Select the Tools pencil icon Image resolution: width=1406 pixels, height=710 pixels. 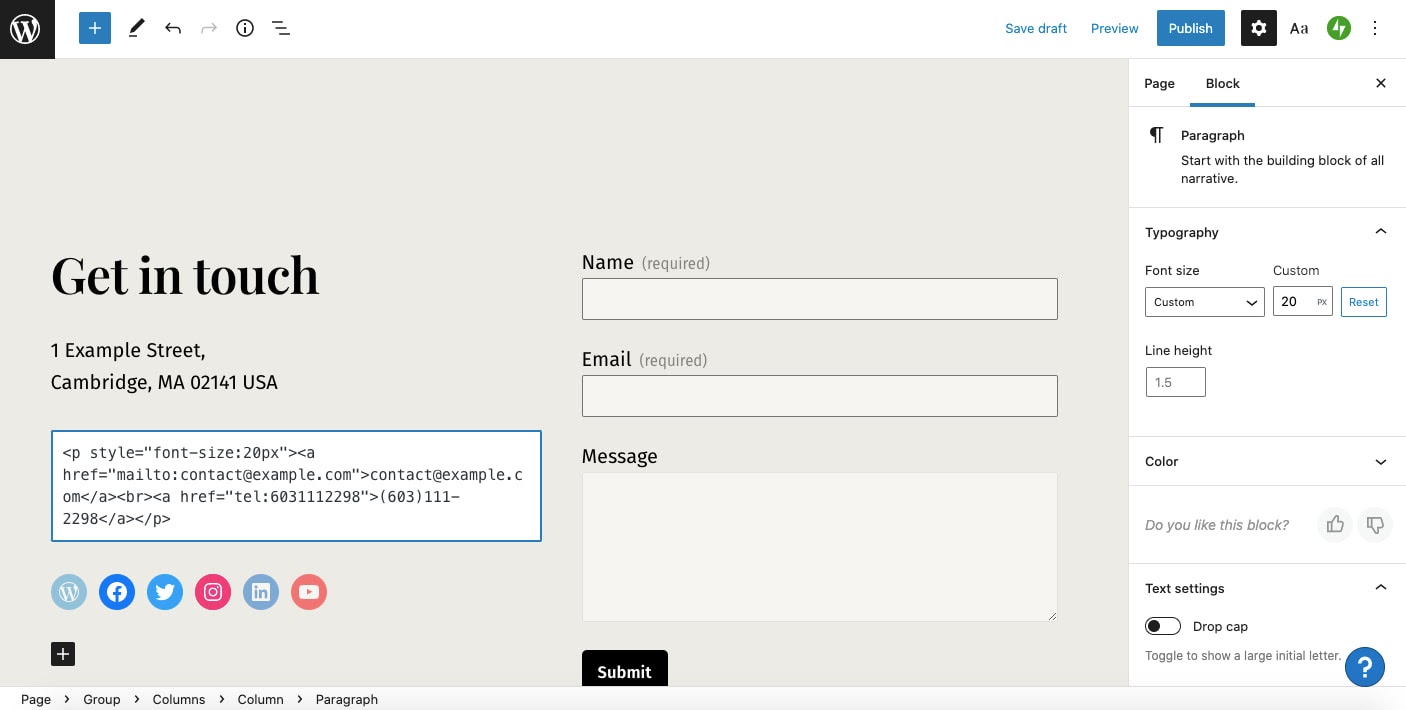click(x=137, y=28)
